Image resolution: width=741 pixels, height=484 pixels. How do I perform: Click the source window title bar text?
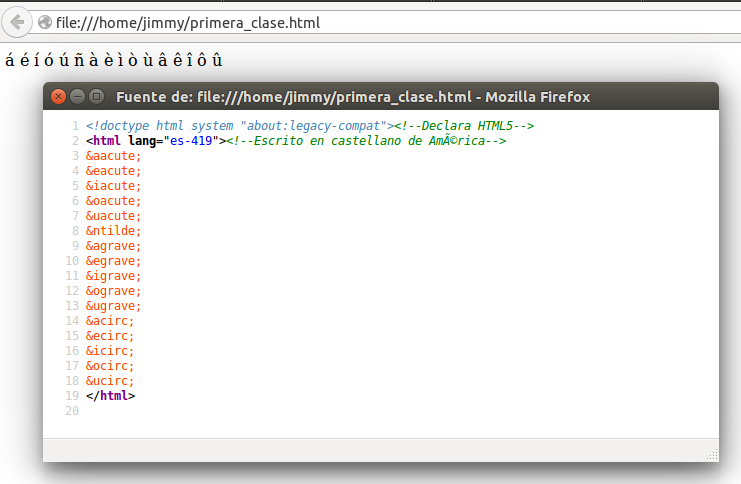pyautogui.click(x=352, y=97)
